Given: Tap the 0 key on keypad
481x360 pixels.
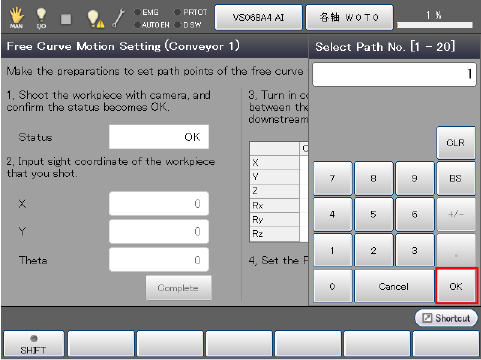Looking at the screenshot, I should point(333,286).
